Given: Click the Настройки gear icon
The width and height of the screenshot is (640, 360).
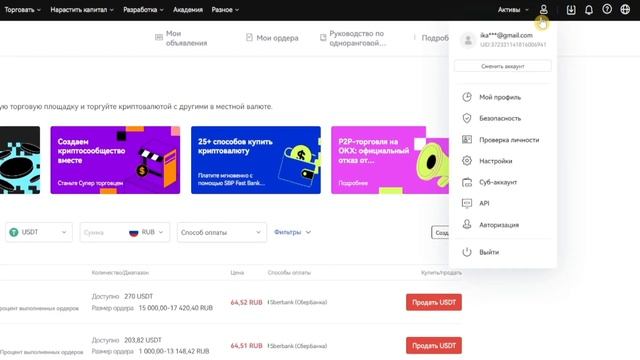Looking at the screenshot, I should [467, 161].
